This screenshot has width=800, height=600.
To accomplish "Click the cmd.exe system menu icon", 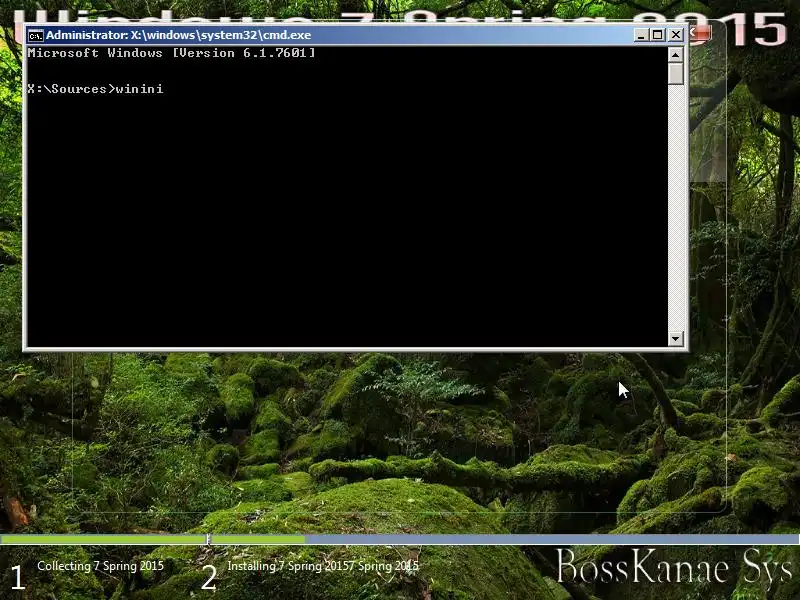I will coord(36,35).
